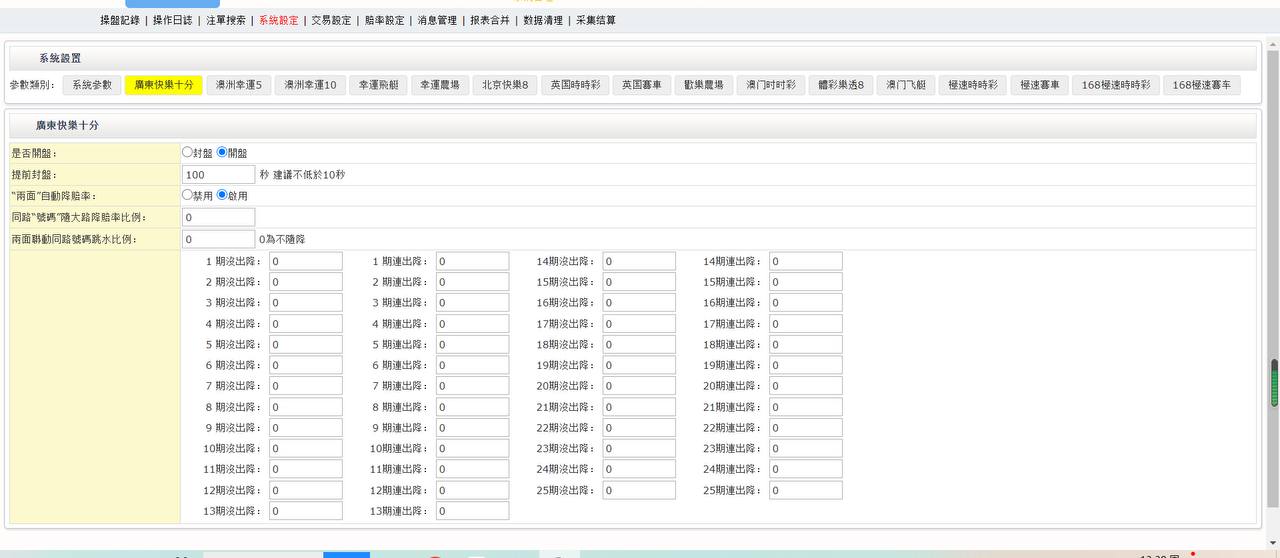Select the 開盤 radio option

tap(222, 153)
